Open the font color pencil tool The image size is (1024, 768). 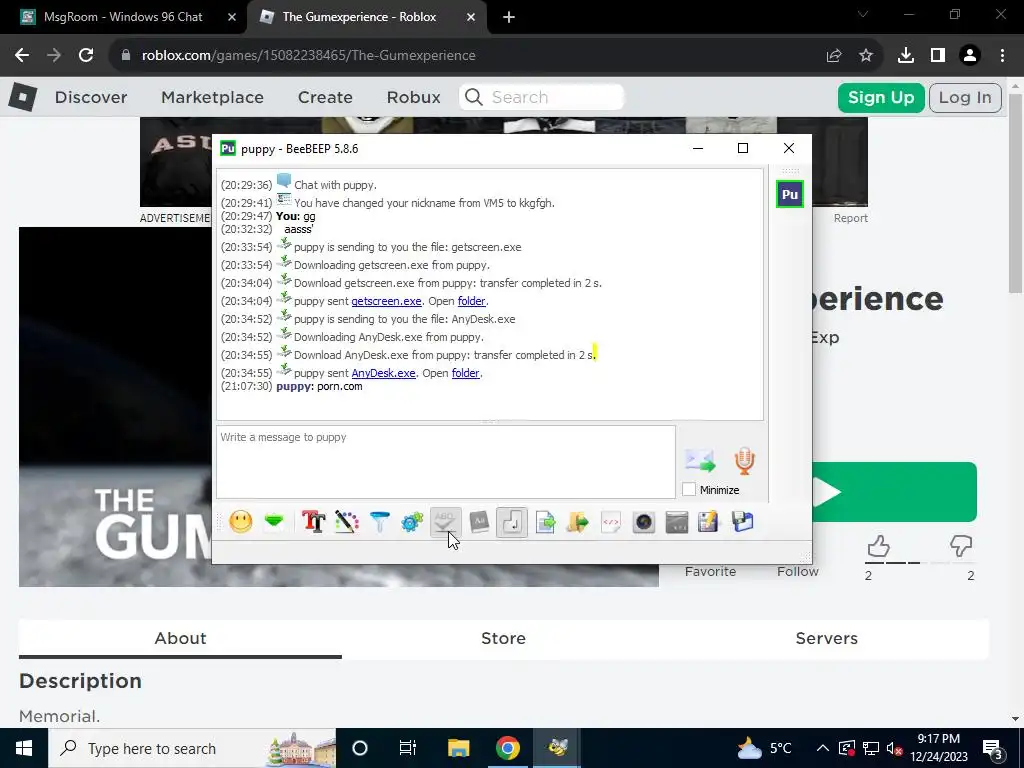347,522
